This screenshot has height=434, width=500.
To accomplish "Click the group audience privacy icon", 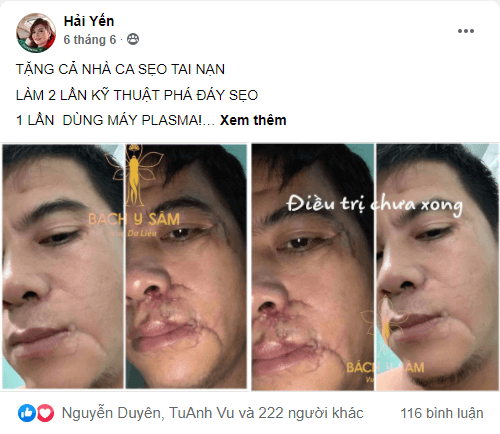I will pyautogui.click(x=133, y=39).
